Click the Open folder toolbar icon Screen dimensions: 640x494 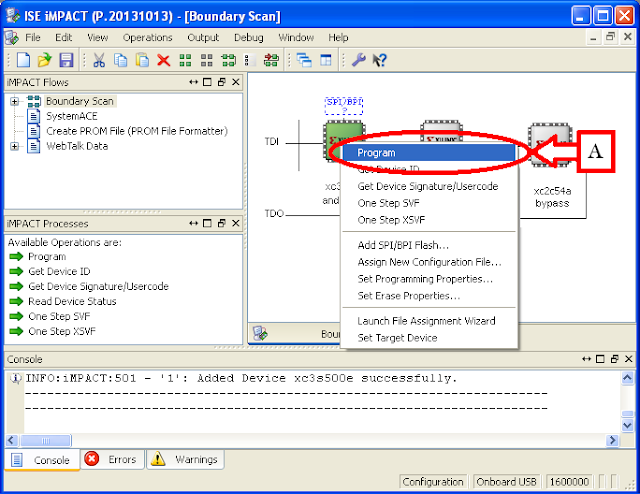[44, 60]
